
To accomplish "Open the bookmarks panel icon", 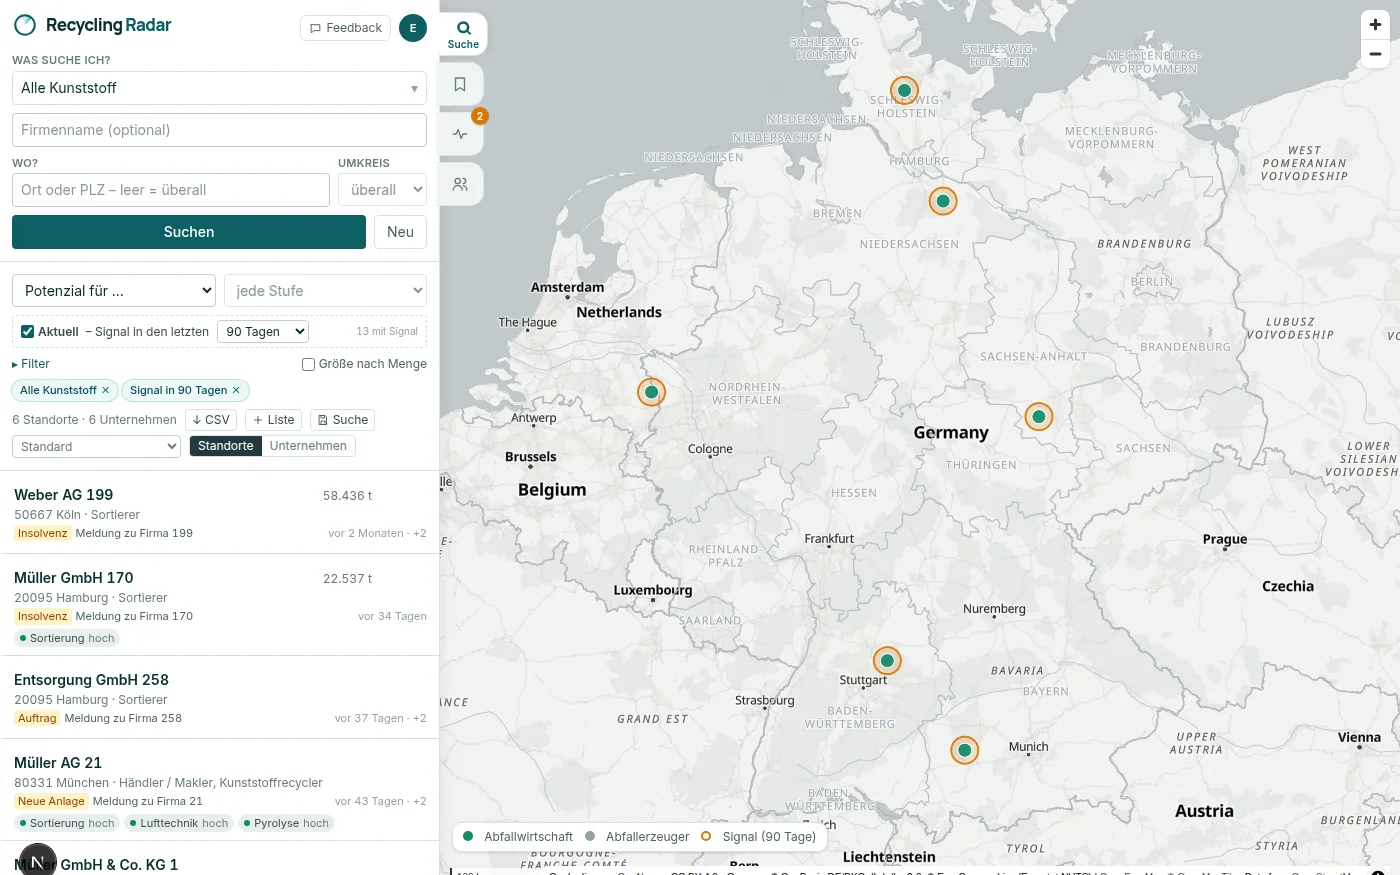I will click(x=460, y=85).
